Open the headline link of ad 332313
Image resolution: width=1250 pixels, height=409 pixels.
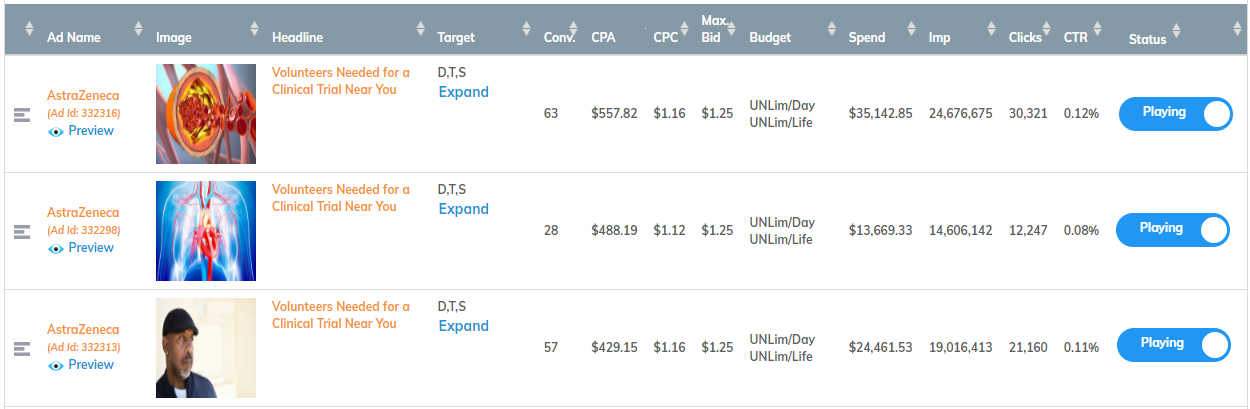(x=341, y=315)
